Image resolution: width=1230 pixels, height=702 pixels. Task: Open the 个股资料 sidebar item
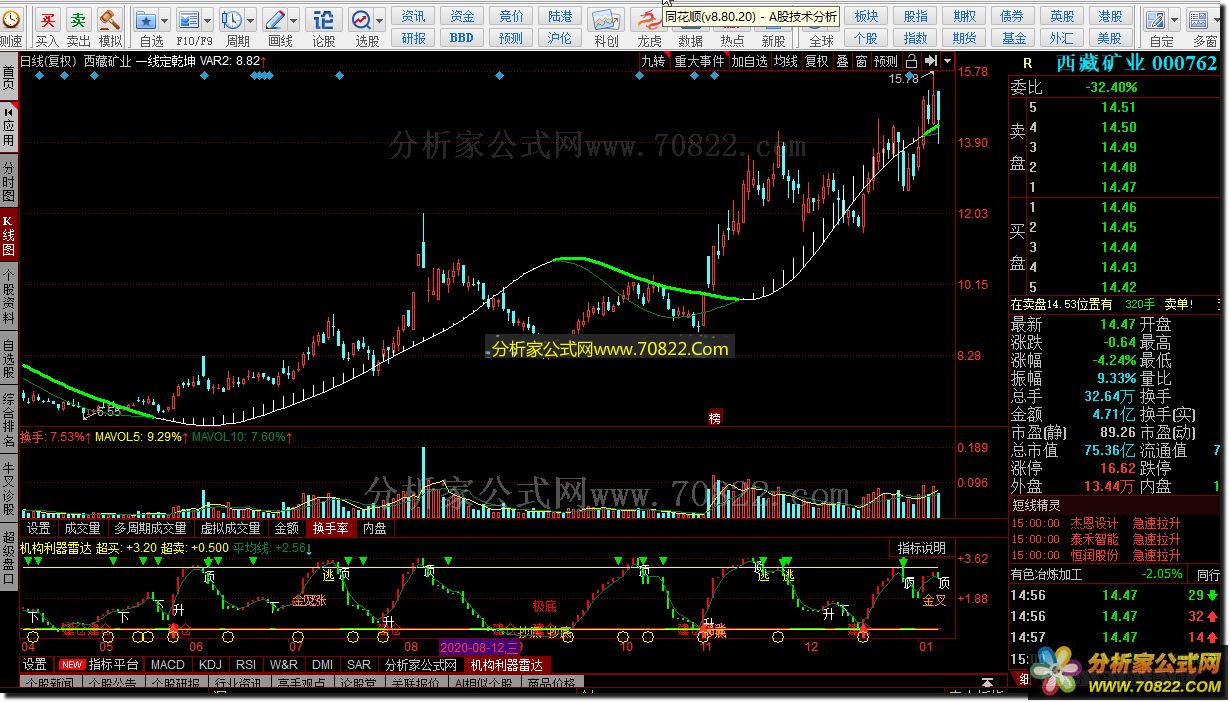(9, 296)
